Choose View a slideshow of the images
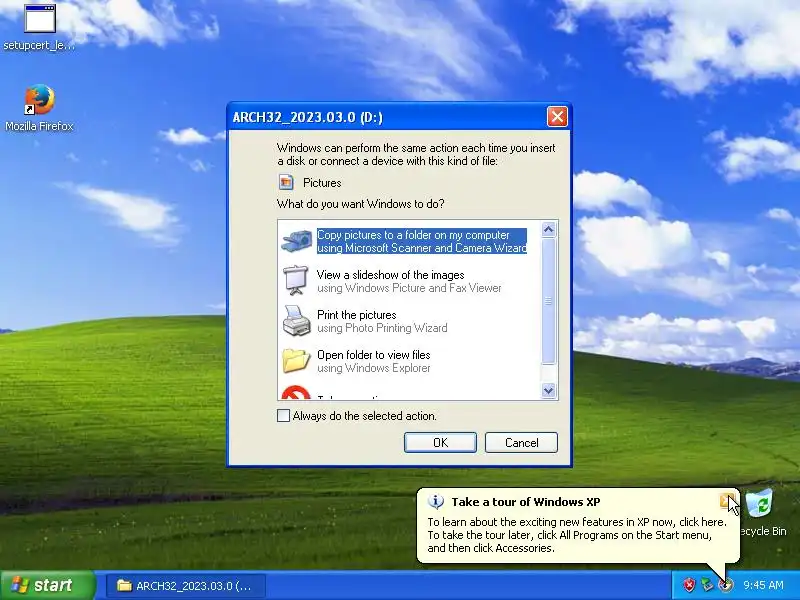Viewport: 800px width, 600px height. pyautogui.click(x=409, y=281)
